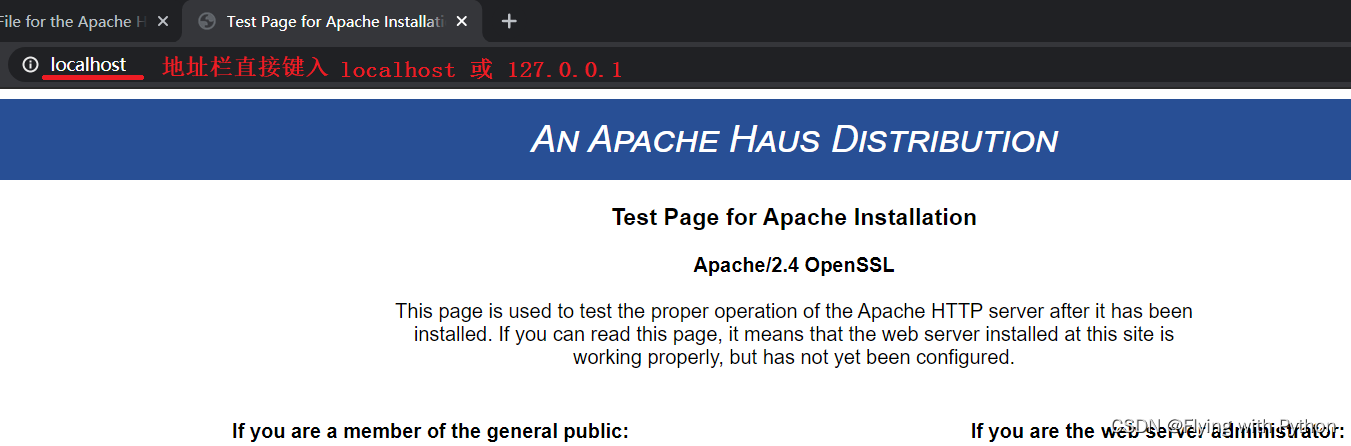The image size is (1351, 446).
Task: Click the site information icon beside localhost
Action: 31,65
